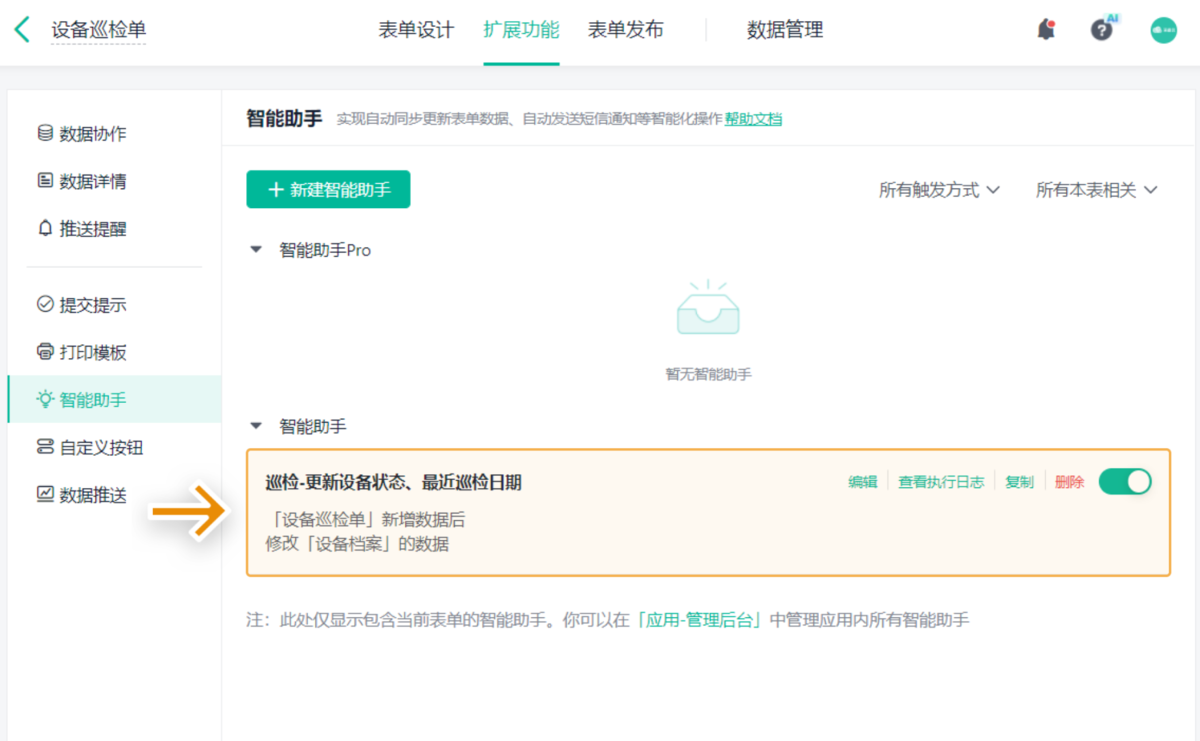Click the 自定义按钮 icon in sidebar
Image resolution: width=1200 pixels, height=741 pixels.
pyautogui.click(x=45, y=447)
